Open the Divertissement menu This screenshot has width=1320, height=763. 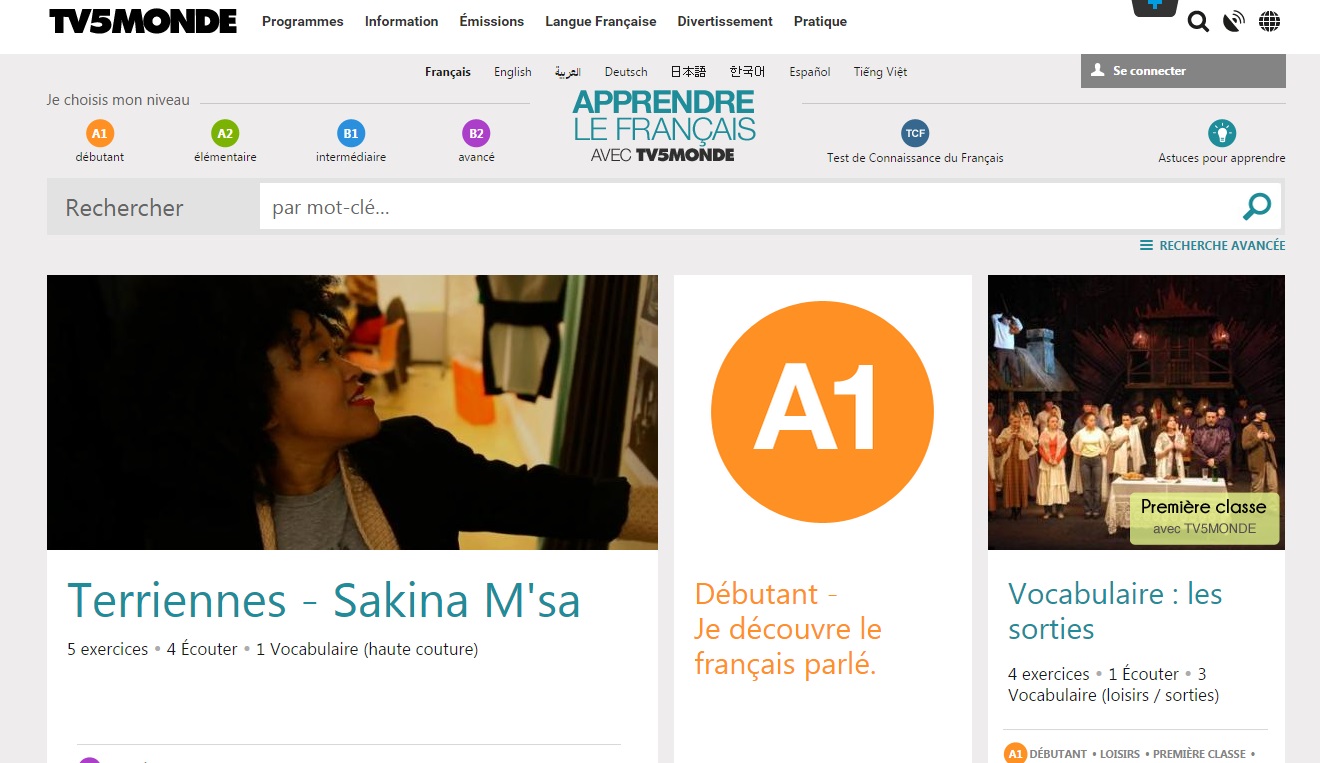coord(725,21)
